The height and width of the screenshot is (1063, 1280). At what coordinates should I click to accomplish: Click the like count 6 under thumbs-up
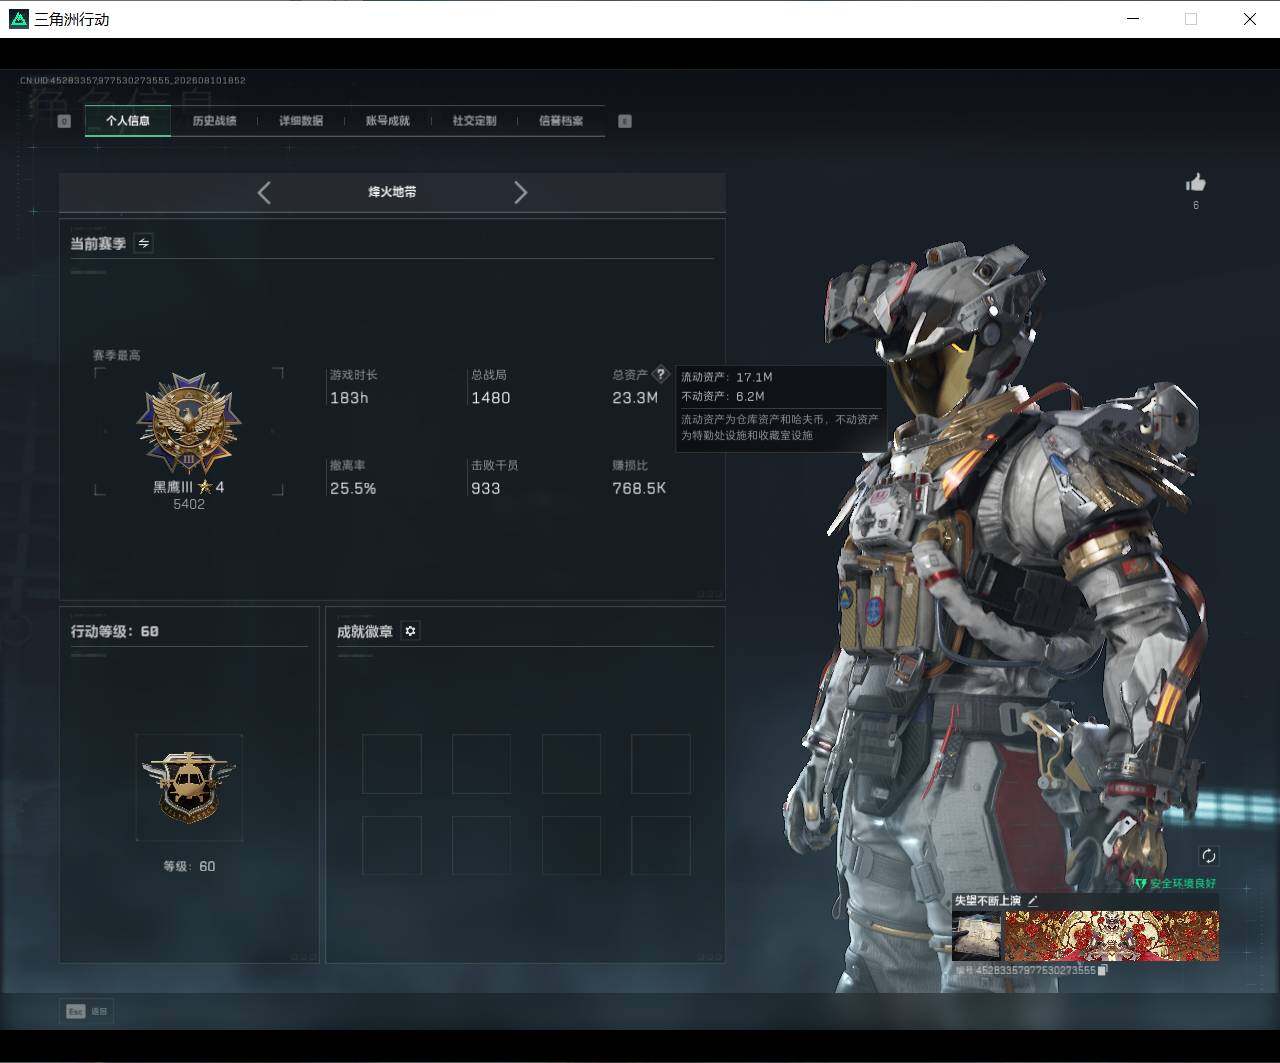tap(1196, 205)
